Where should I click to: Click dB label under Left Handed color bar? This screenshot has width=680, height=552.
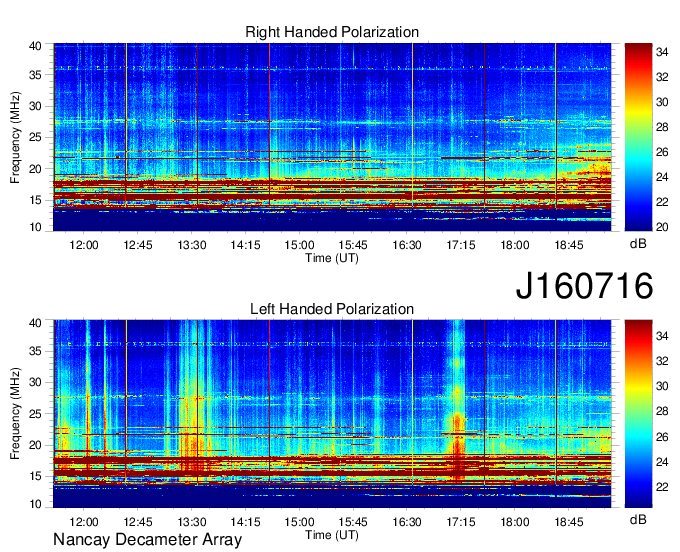638,519
